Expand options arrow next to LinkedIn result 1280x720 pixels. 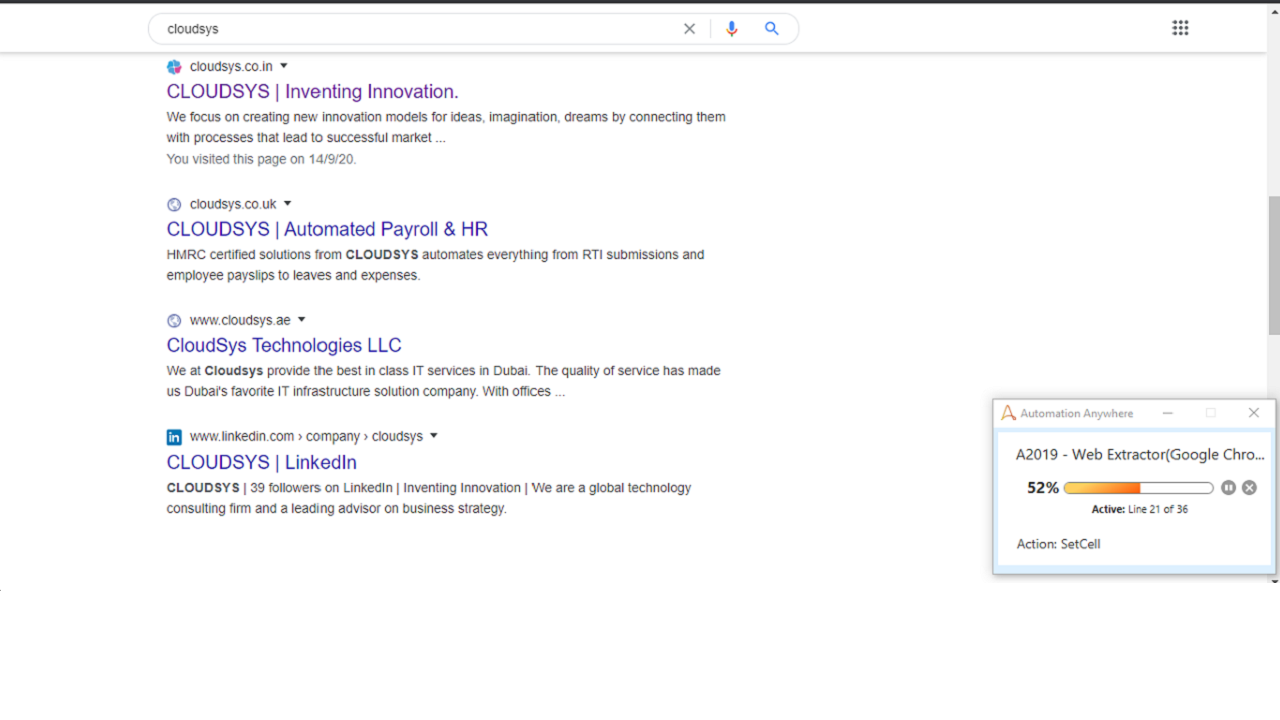pyautogui.click(x=434, y=436)
